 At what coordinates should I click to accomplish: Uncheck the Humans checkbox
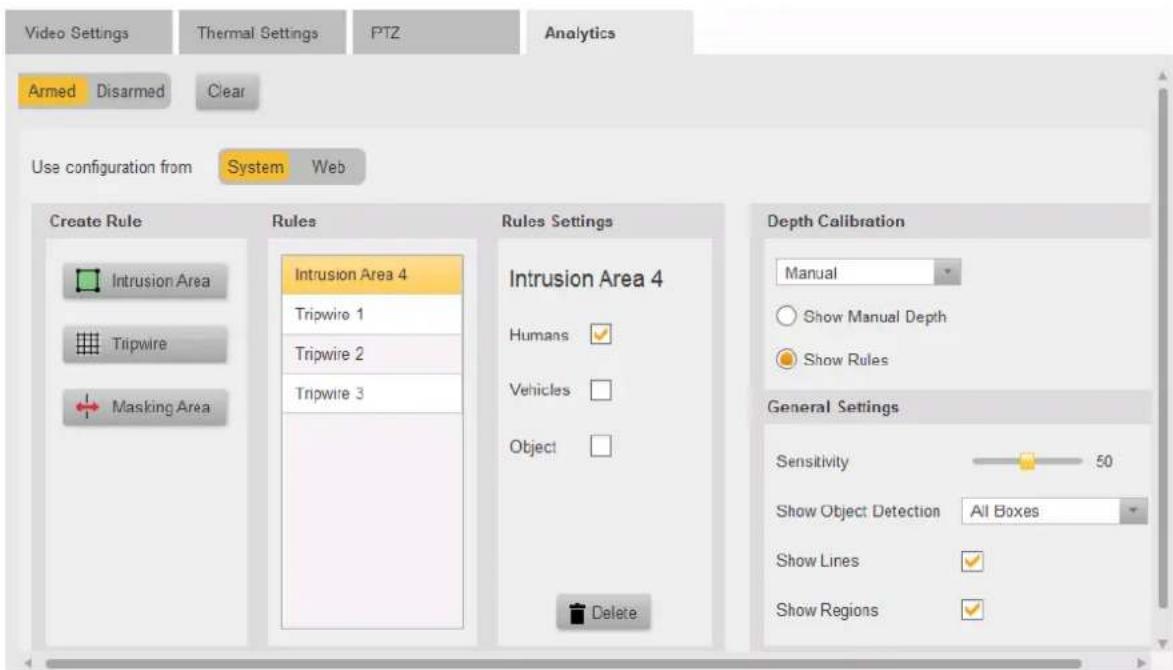(x=601, y=334)
